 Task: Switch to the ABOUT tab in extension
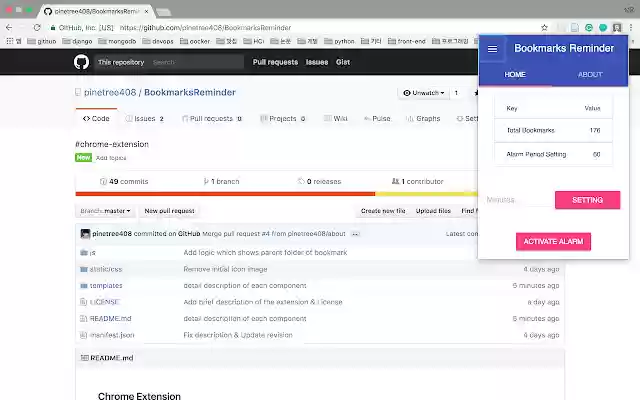click(590, 75)
